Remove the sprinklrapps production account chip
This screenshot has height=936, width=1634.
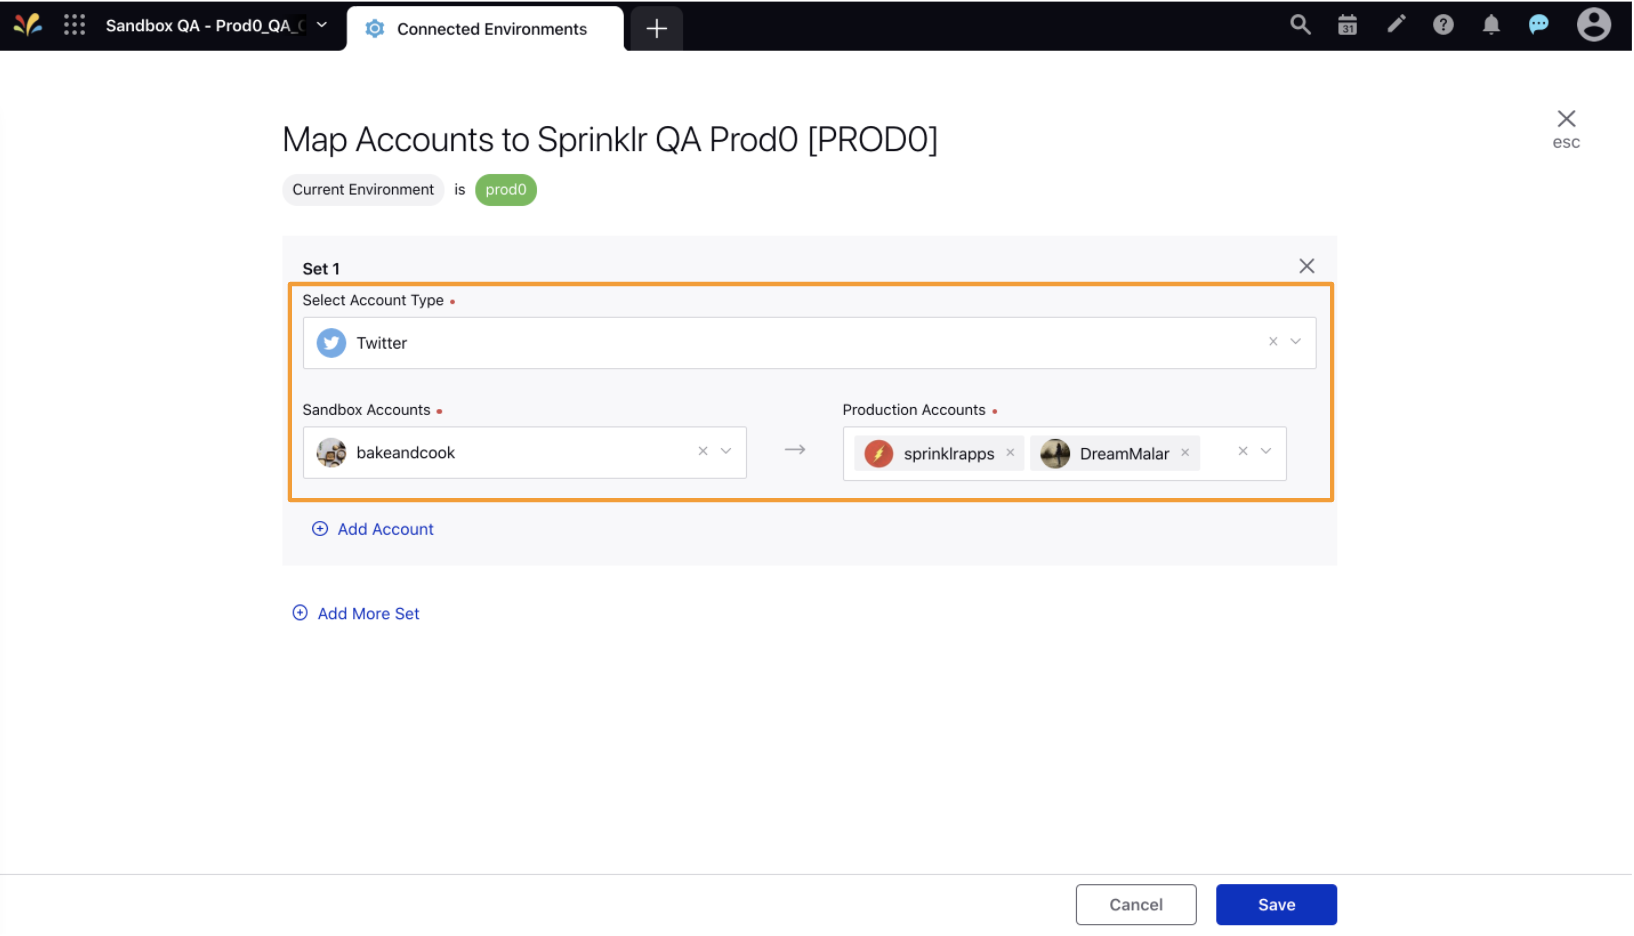(x=1010, y=453)
